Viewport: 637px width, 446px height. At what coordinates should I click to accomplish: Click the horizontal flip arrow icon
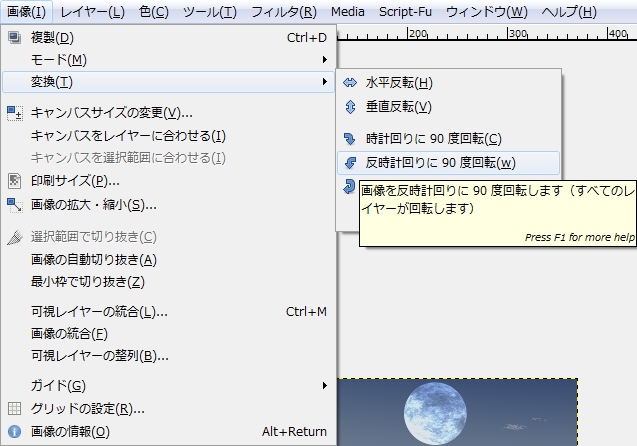coord(350,83)
